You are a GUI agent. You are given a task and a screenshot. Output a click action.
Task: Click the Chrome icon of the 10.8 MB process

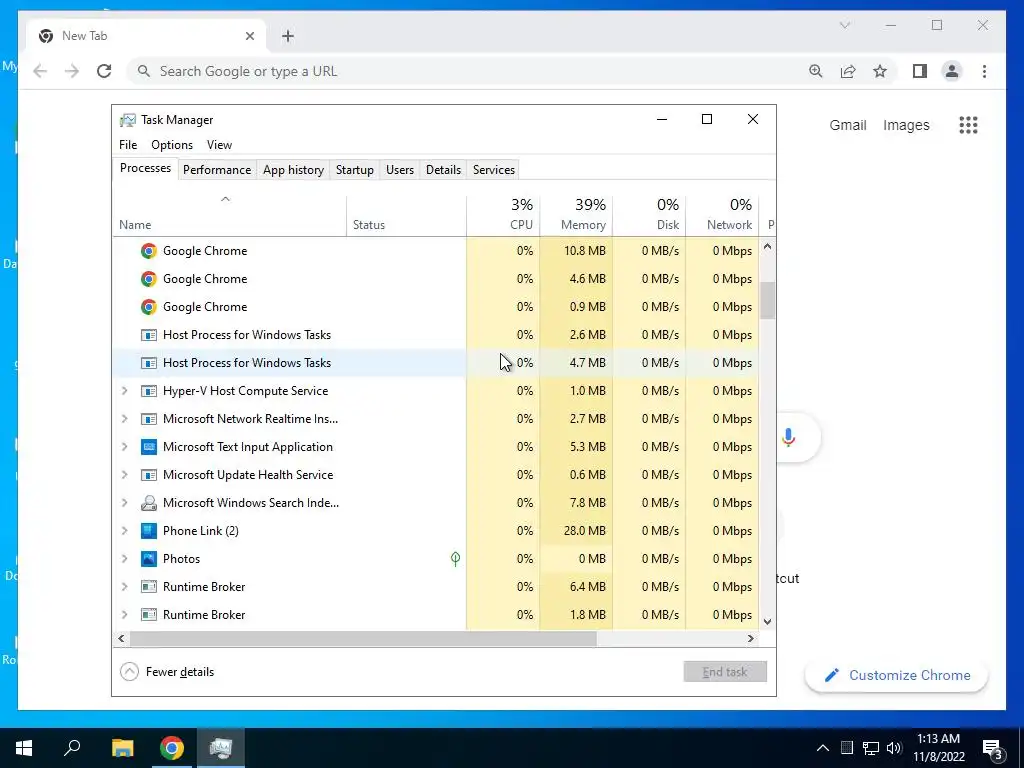149,251
